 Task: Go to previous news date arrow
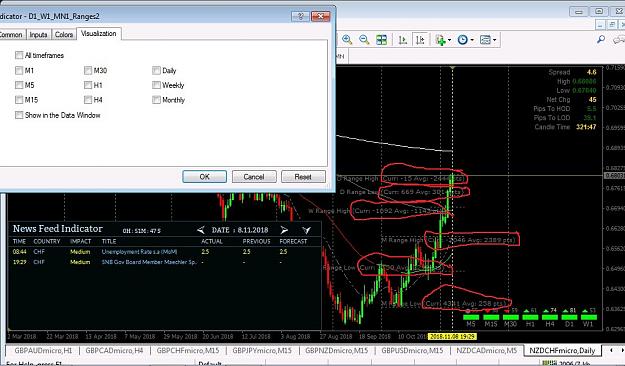tap(200, 230)
